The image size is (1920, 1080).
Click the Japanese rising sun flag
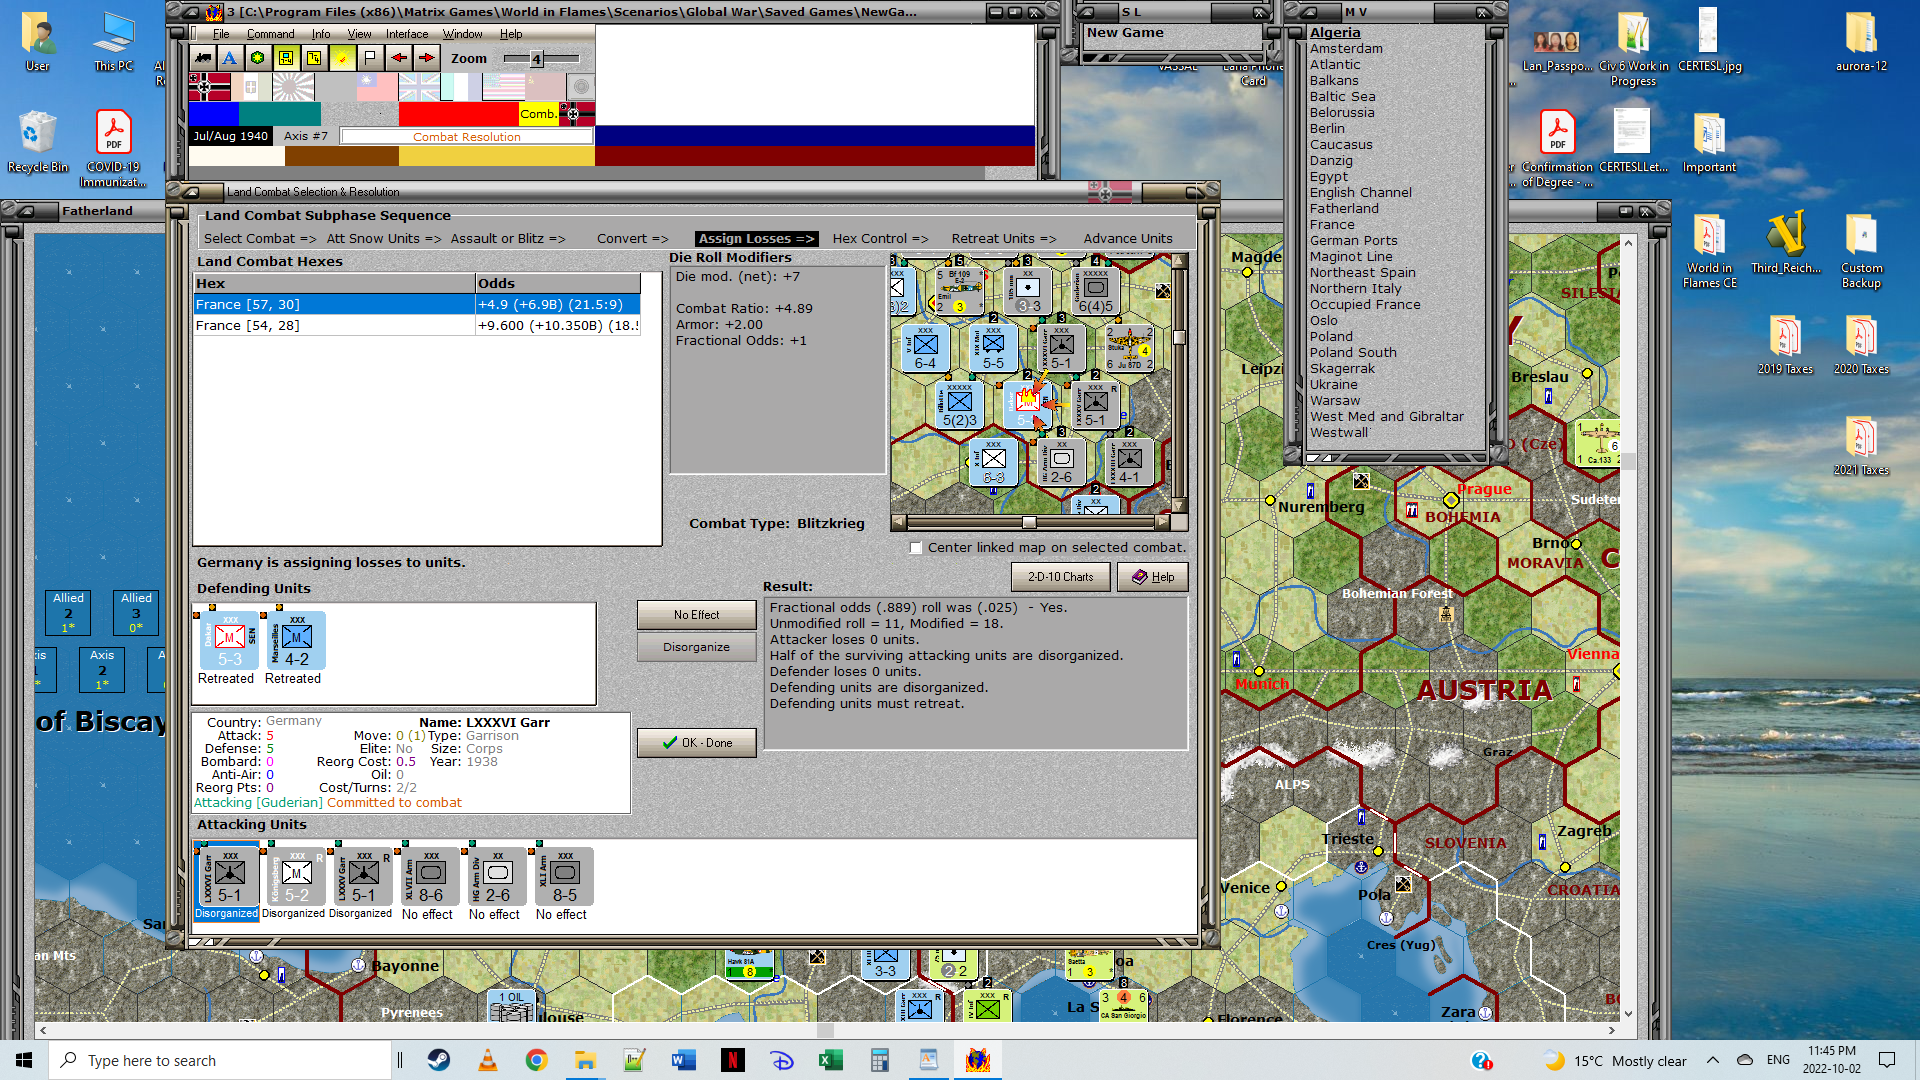[x=293, y=87]
